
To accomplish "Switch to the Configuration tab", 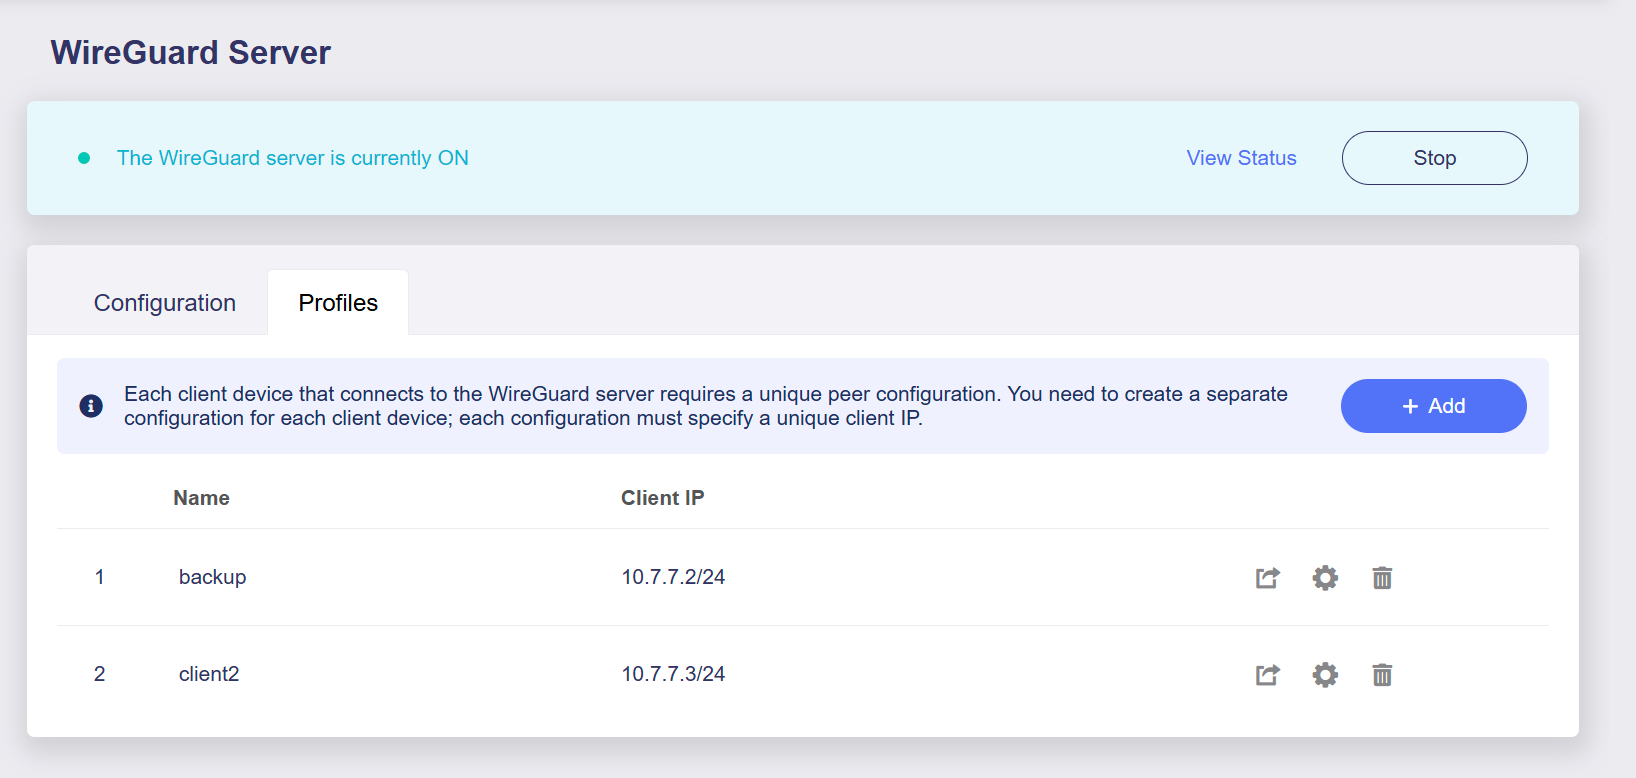I will point(165,303).
